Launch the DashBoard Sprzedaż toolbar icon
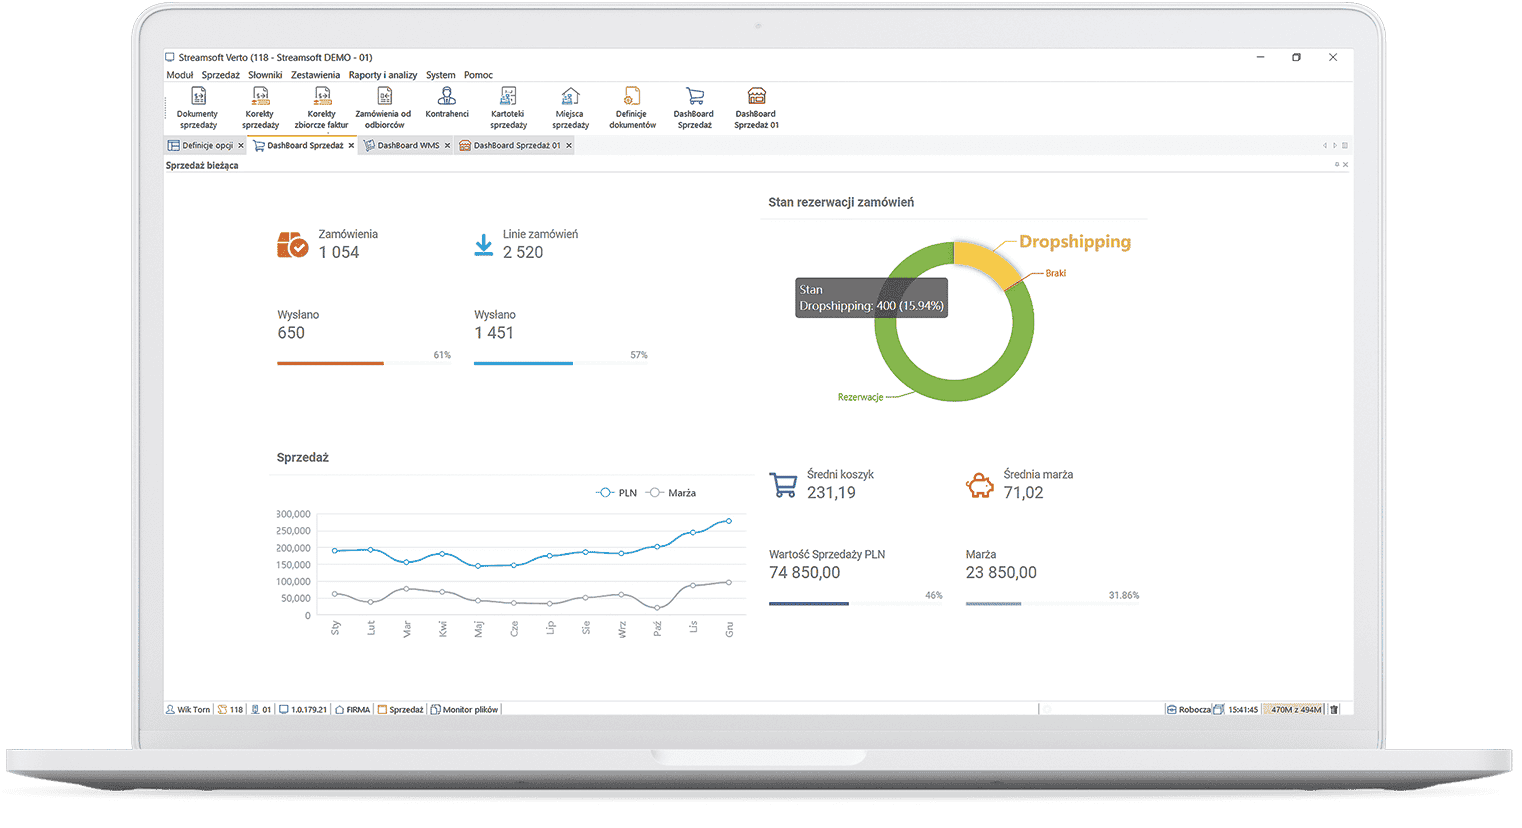This screenshot has width=1522, height=828. click(x=694, y=108)
